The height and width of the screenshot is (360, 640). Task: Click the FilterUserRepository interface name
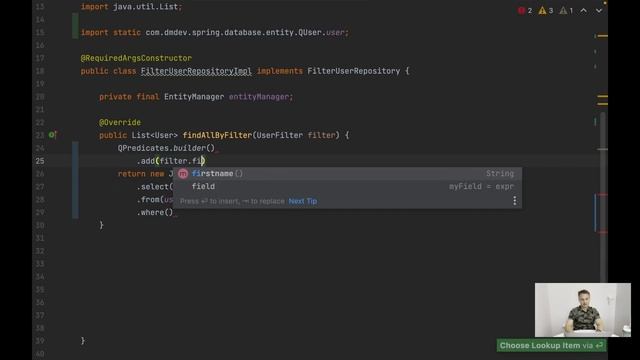tap(353, 71)
